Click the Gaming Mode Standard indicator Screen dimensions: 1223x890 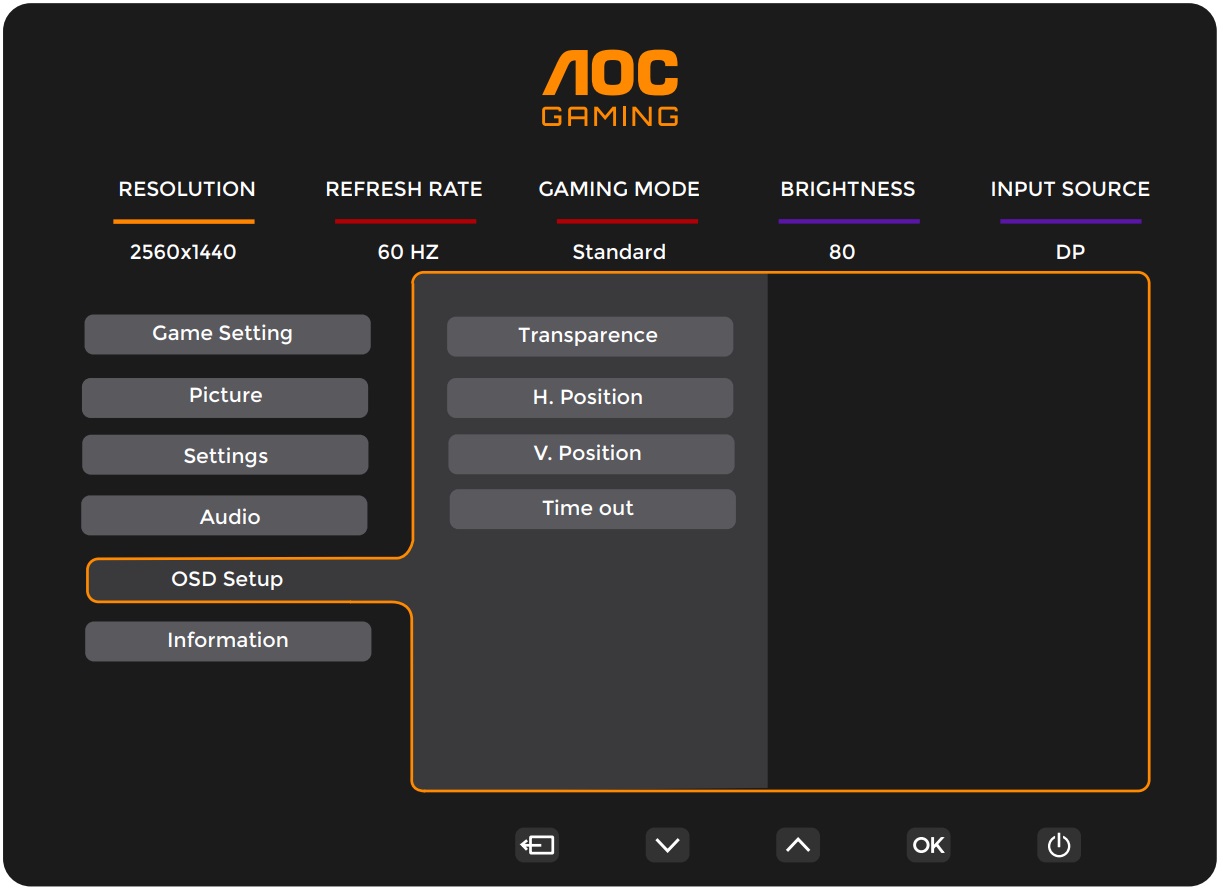click(619, 252)
